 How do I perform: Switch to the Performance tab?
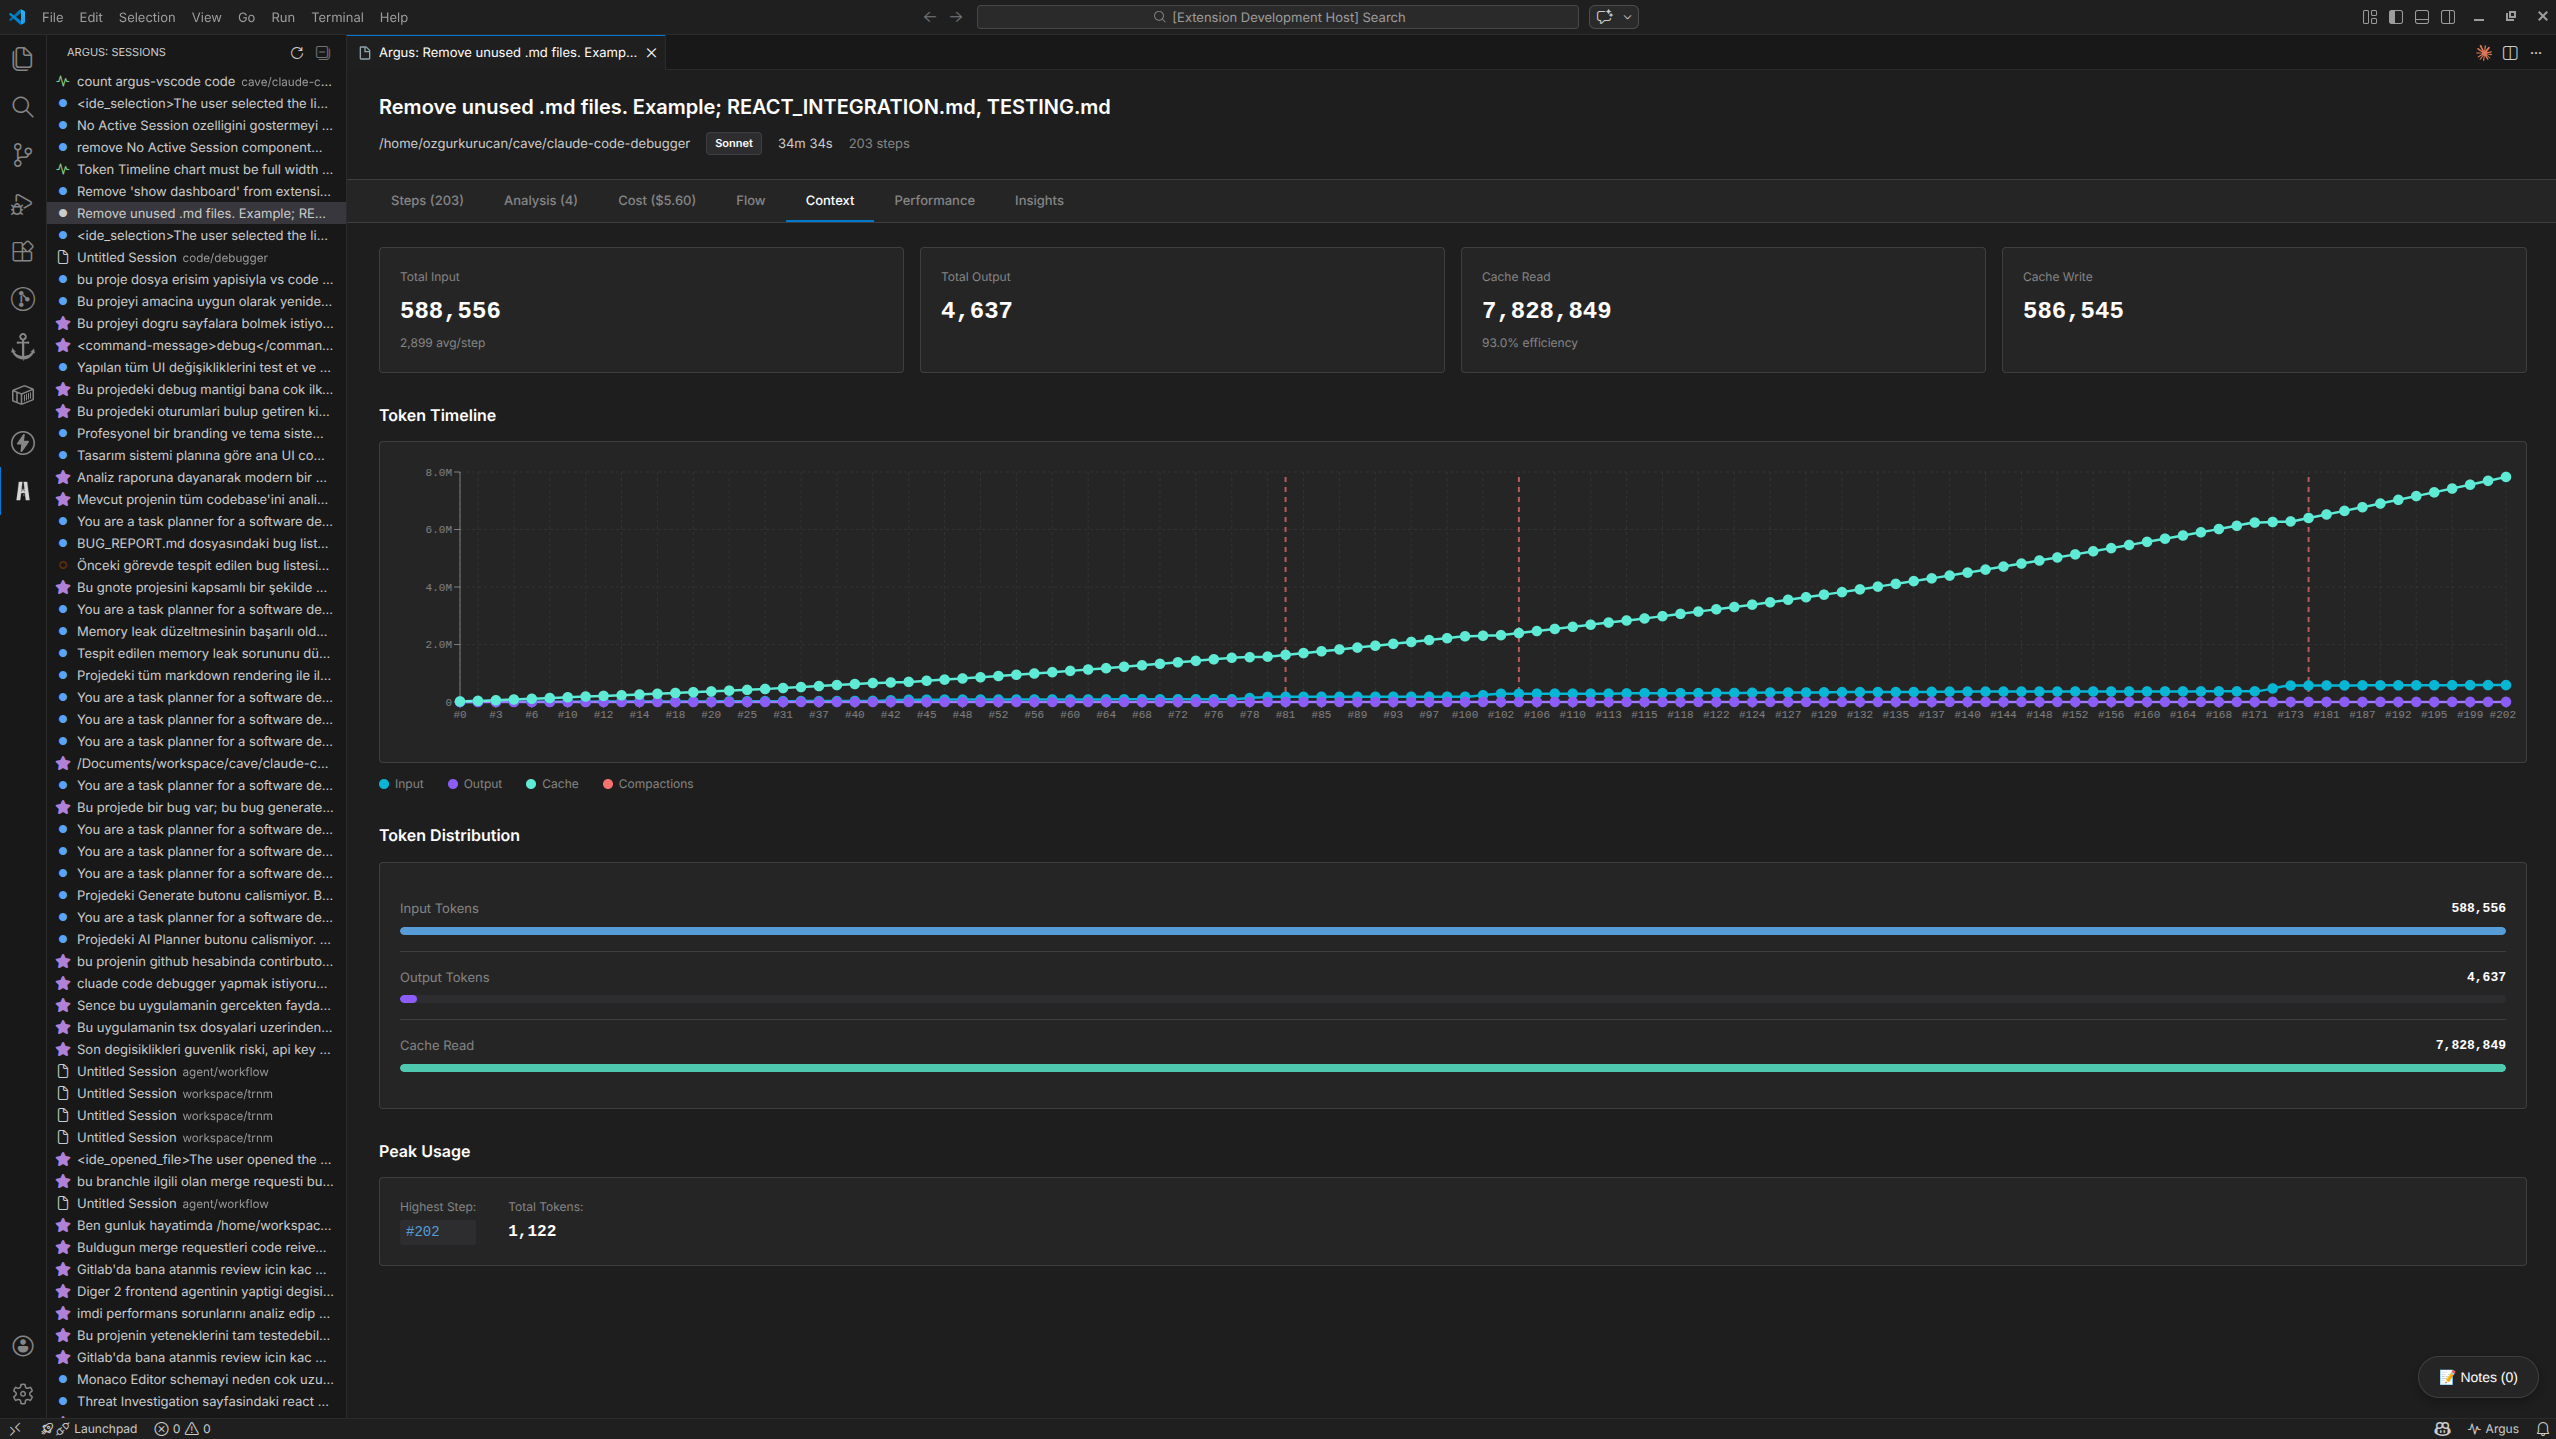click(x=934, y=200)
